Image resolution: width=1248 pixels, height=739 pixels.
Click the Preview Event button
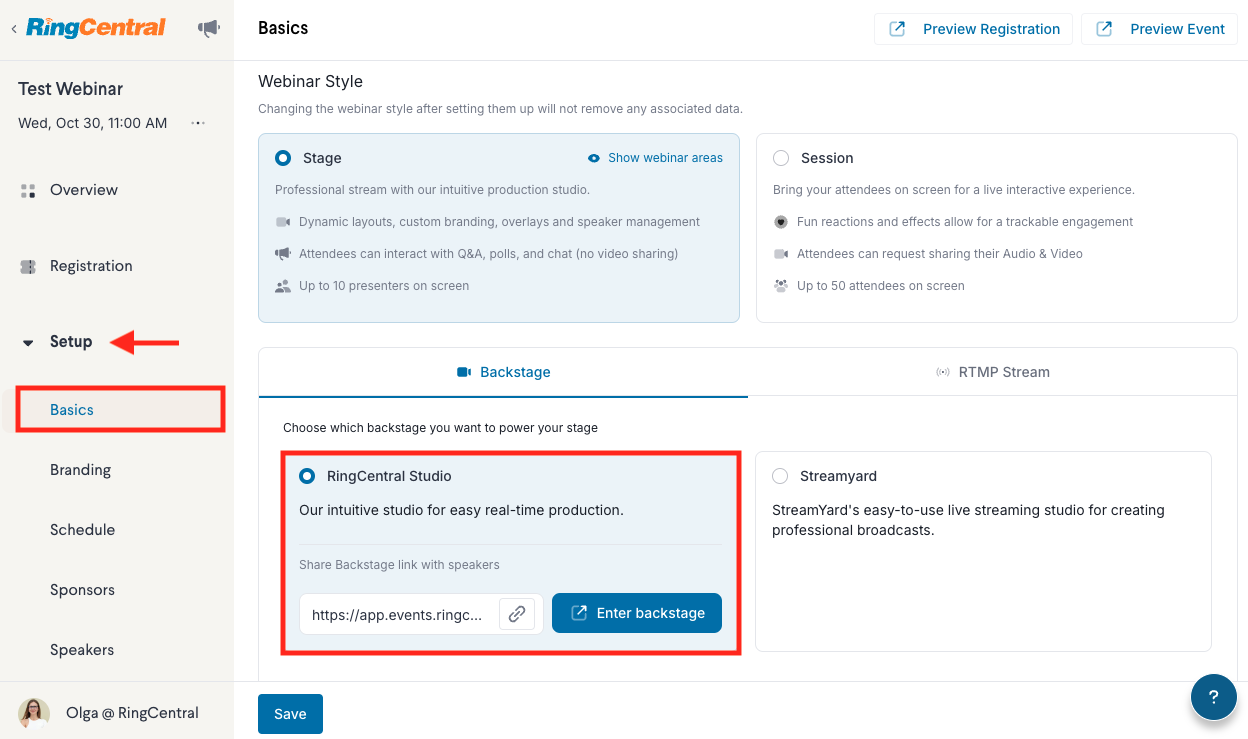pos(1159,29)
